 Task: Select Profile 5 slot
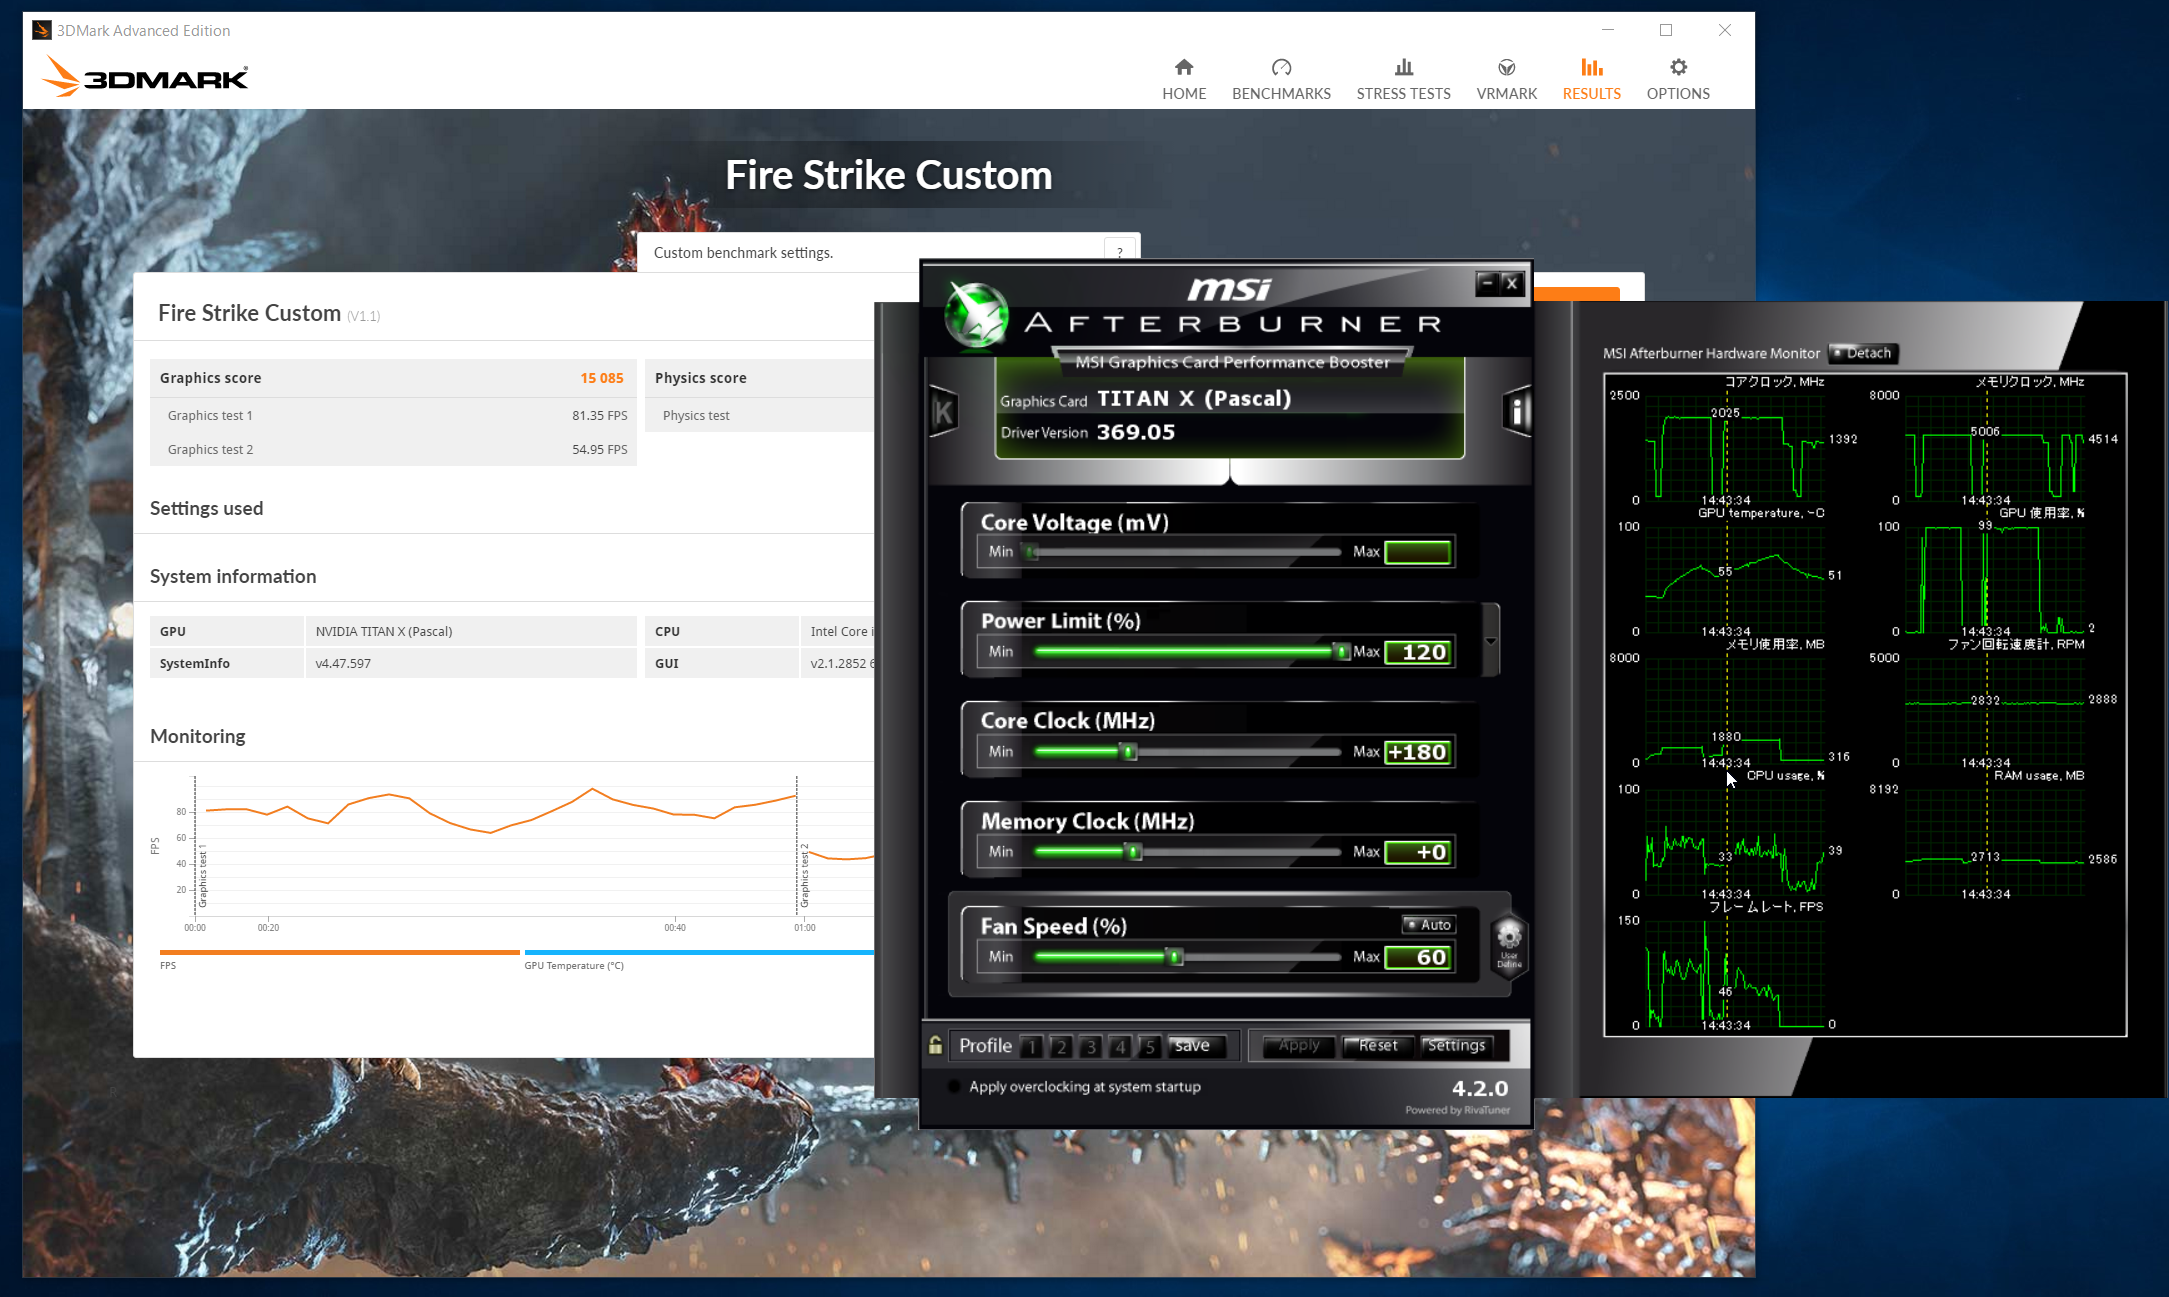(x=1150, y=1046)
